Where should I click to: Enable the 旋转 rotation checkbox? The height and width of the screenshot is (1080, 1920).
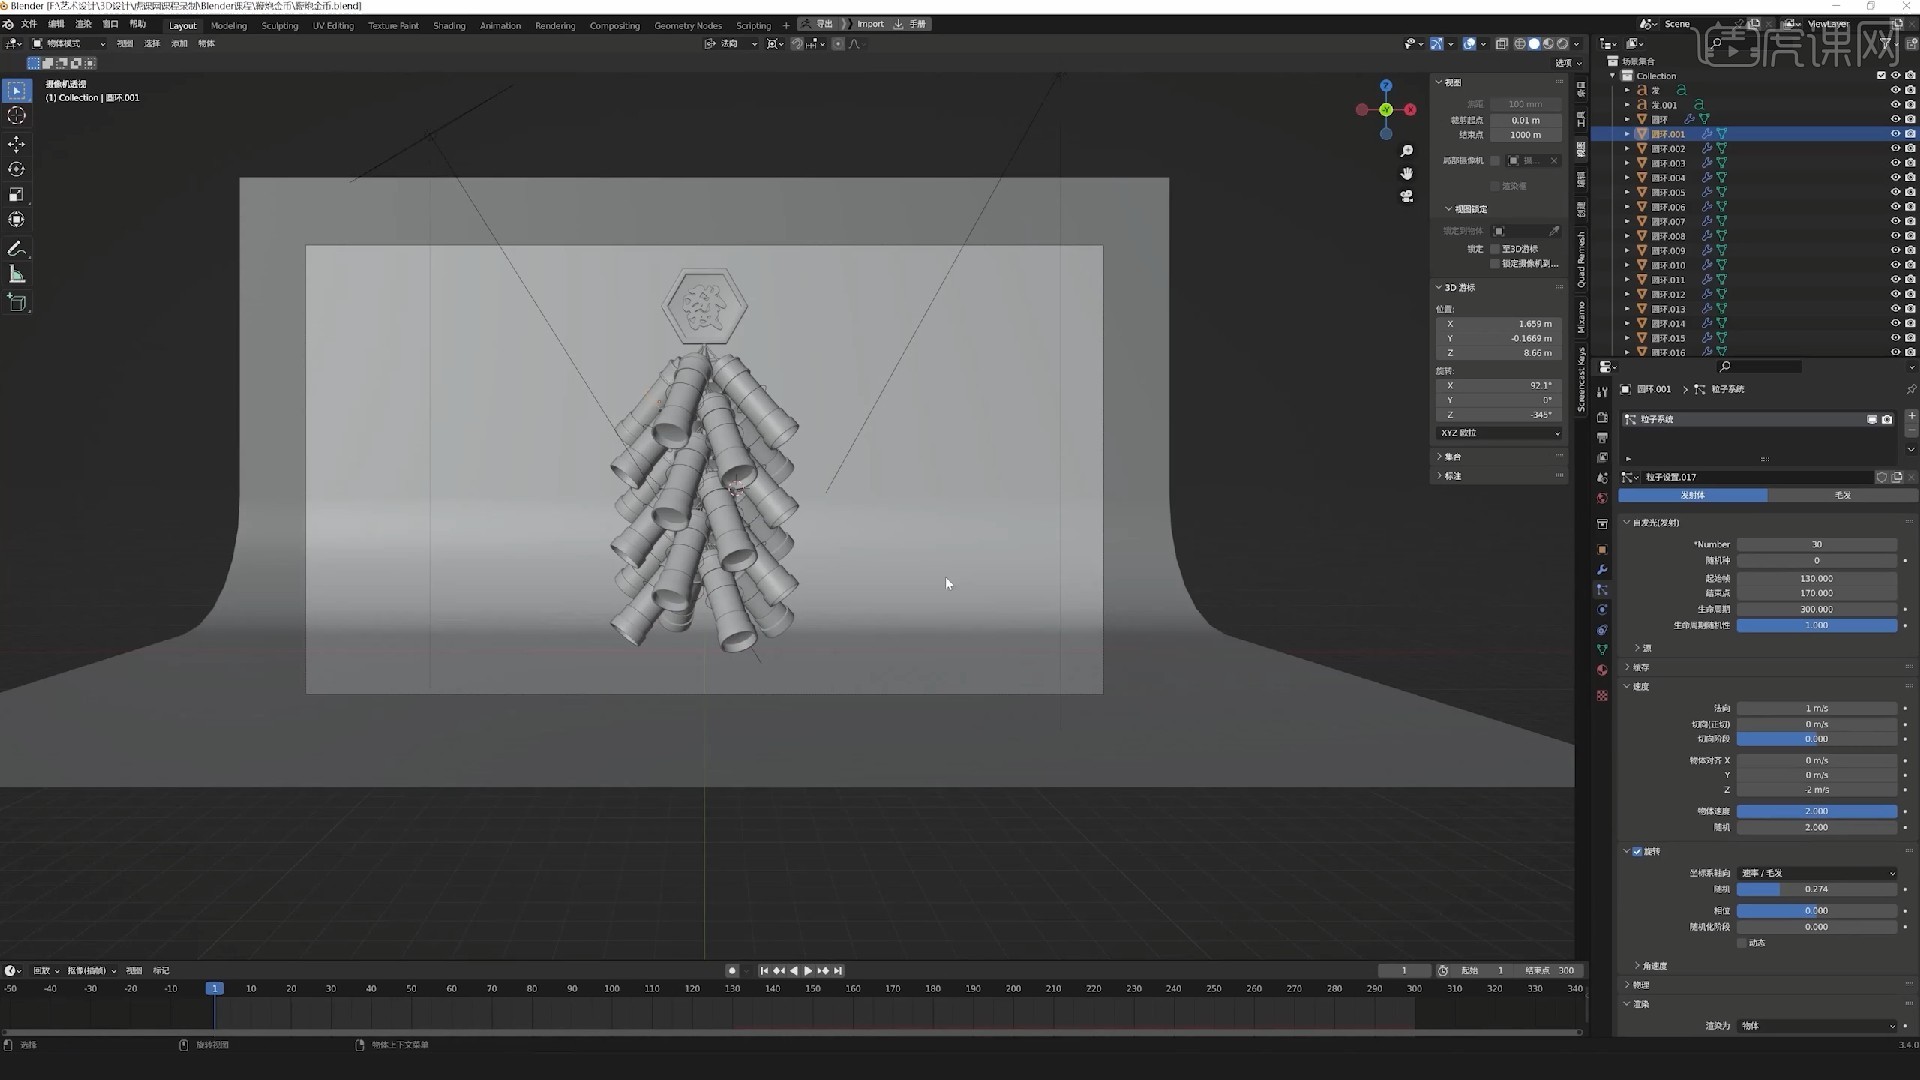click(1637, 851)
